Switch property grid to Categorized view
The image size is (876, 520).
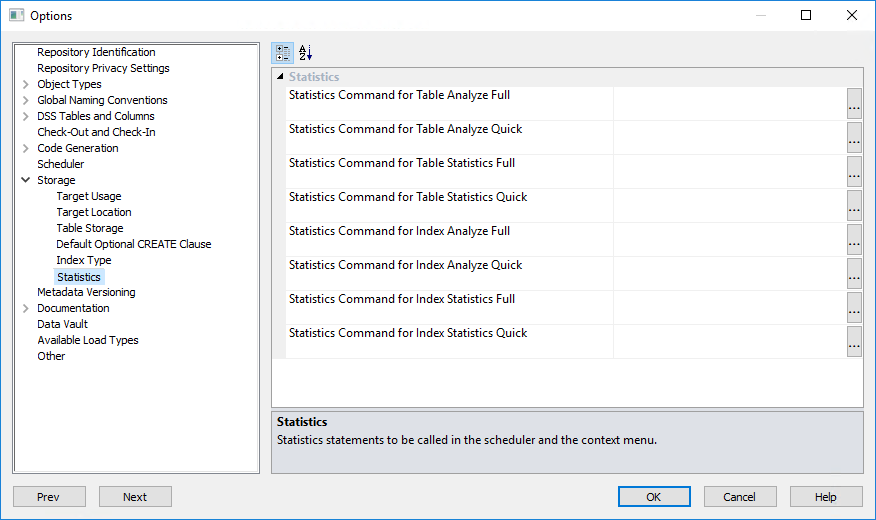coord(283,53)
